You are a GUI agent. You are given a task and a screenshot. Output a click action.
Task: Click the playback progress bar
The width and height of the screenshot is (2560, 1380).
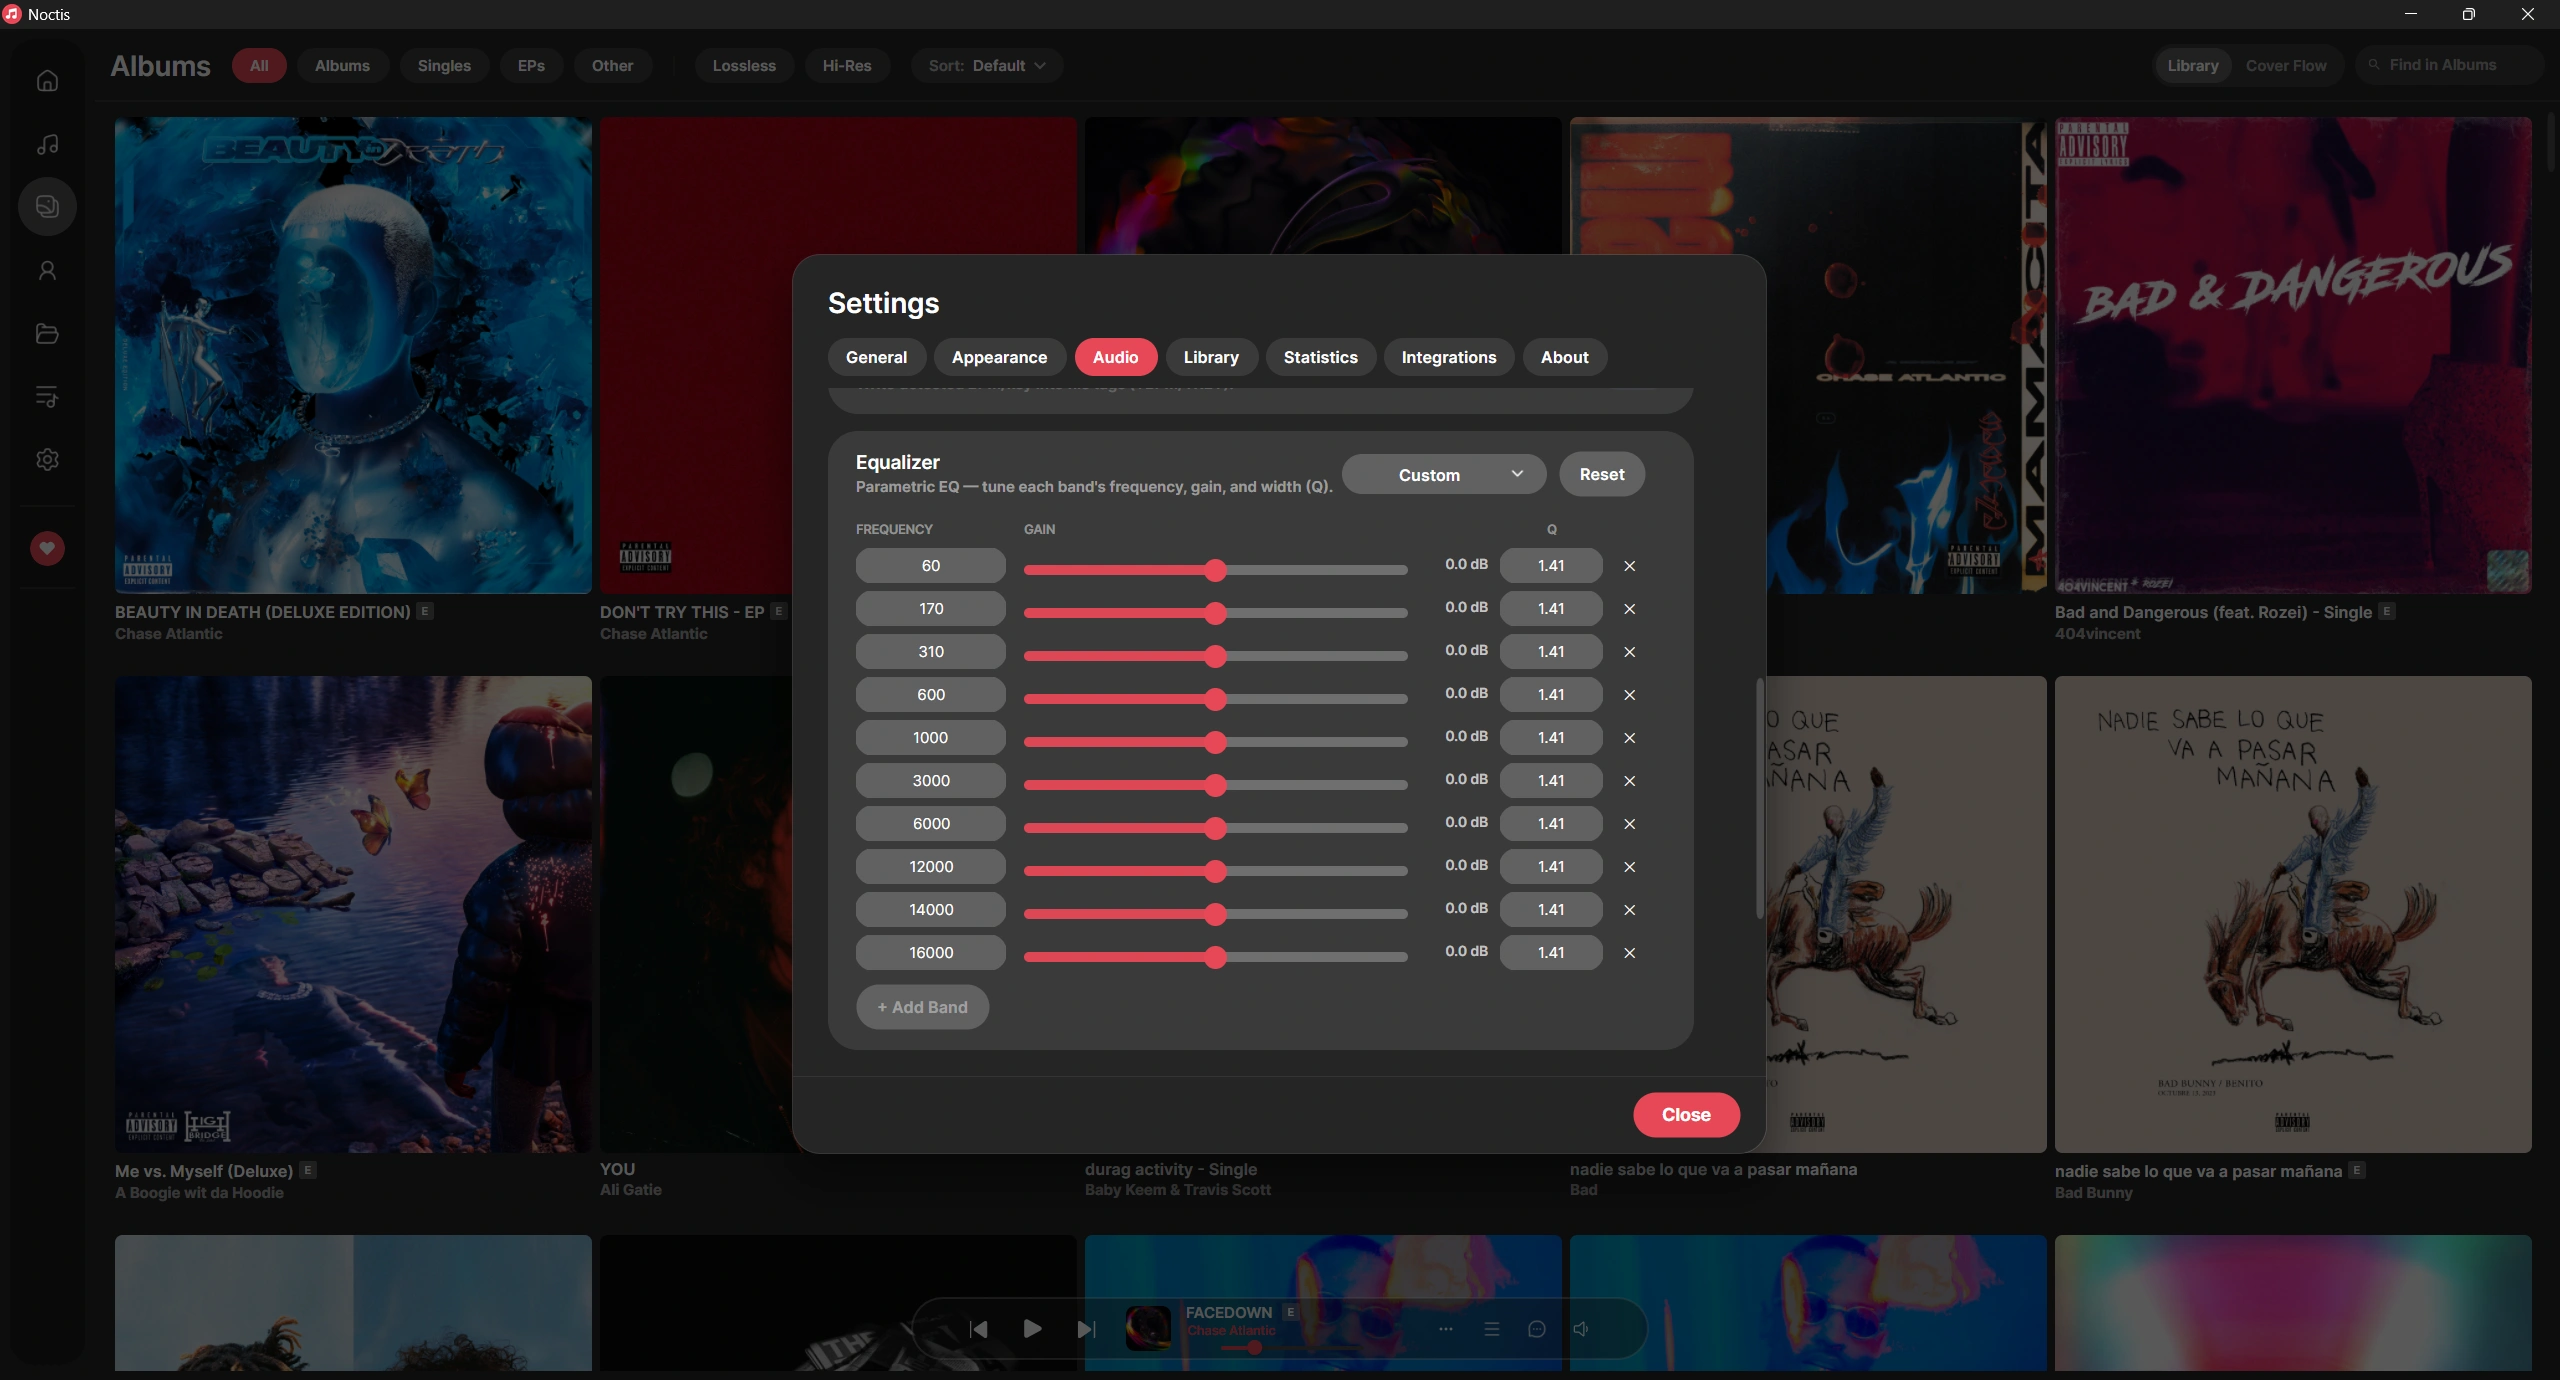click(1290, 1348)
